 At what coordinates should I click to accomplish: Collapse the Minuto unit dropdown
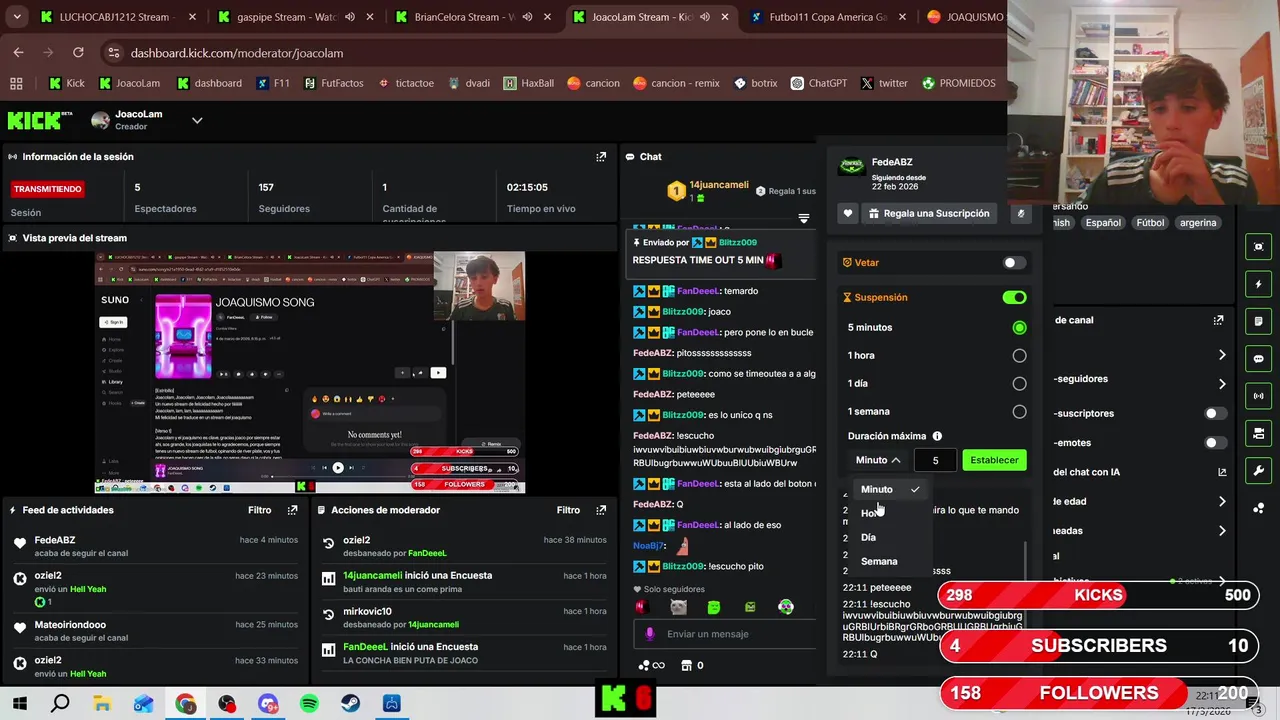click(878, 460)
